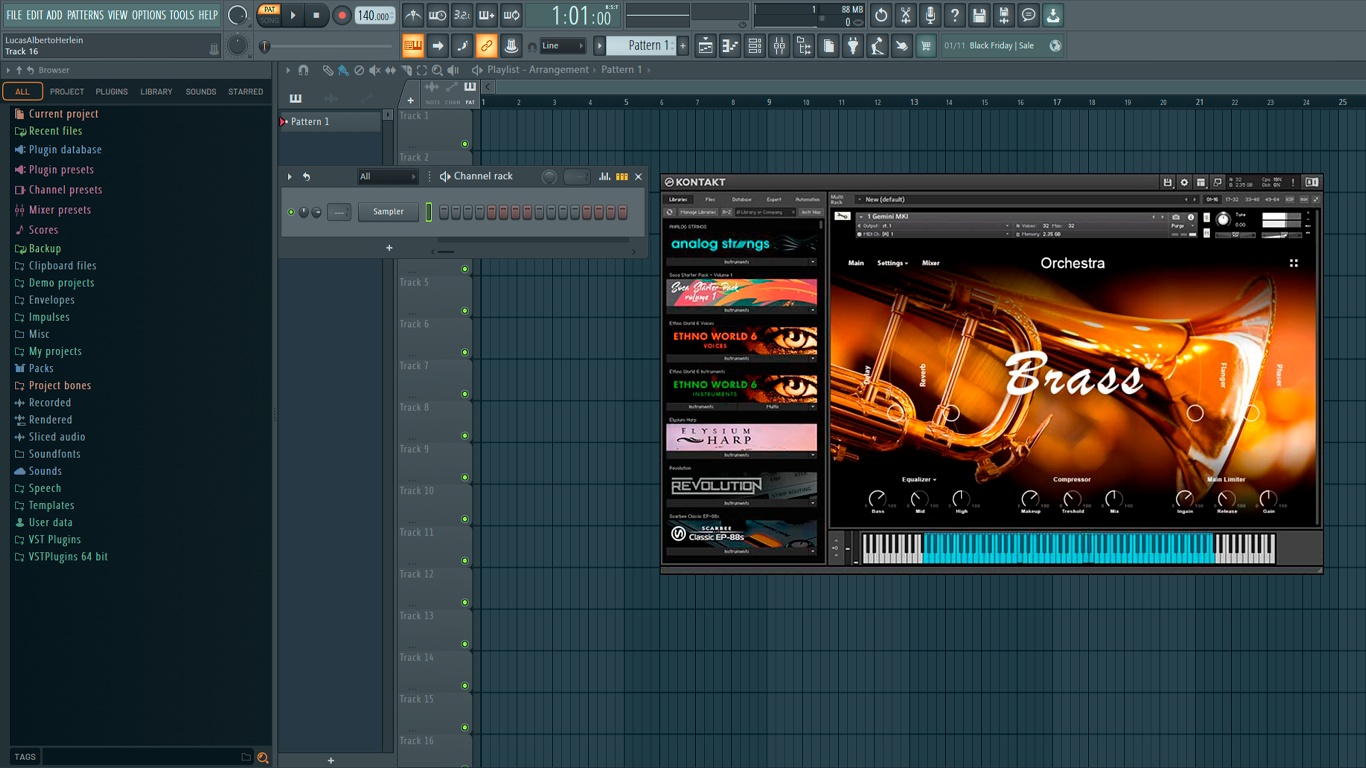Click browser search magnifier icon
1366x768 pixels.
pos(263,757)
